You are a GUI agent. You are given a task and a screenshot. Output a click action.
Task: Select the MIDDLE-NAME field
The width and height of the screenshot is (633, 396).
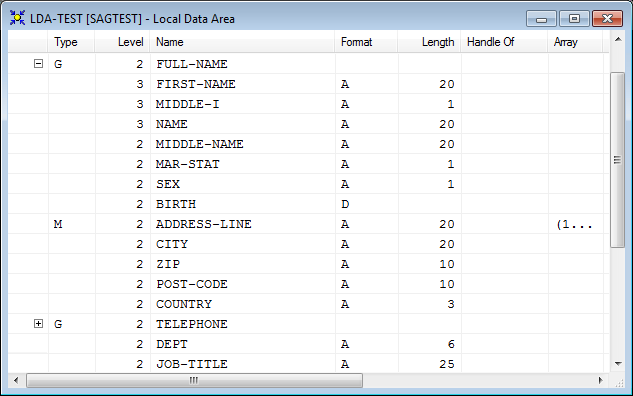click(x=200, y=144)
